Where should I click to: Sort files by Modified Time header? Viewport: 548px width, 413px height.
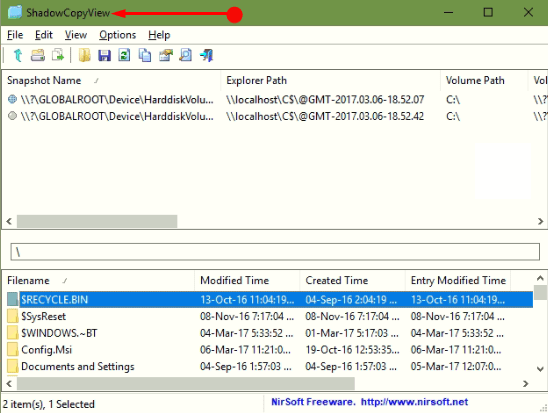pos(247,280)
